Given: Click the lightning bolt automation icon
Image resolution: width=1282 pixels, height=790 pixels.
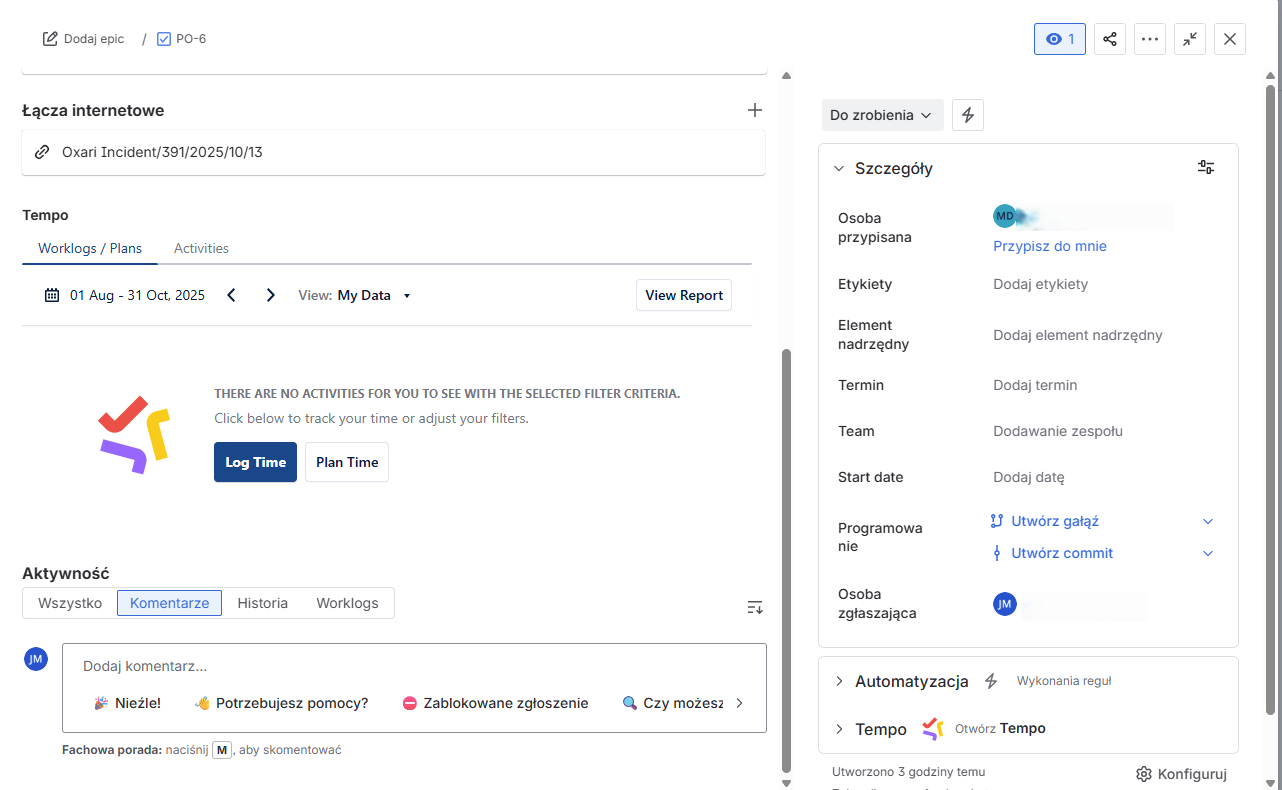Looking at the screenshot, I should tap(968, 115).
